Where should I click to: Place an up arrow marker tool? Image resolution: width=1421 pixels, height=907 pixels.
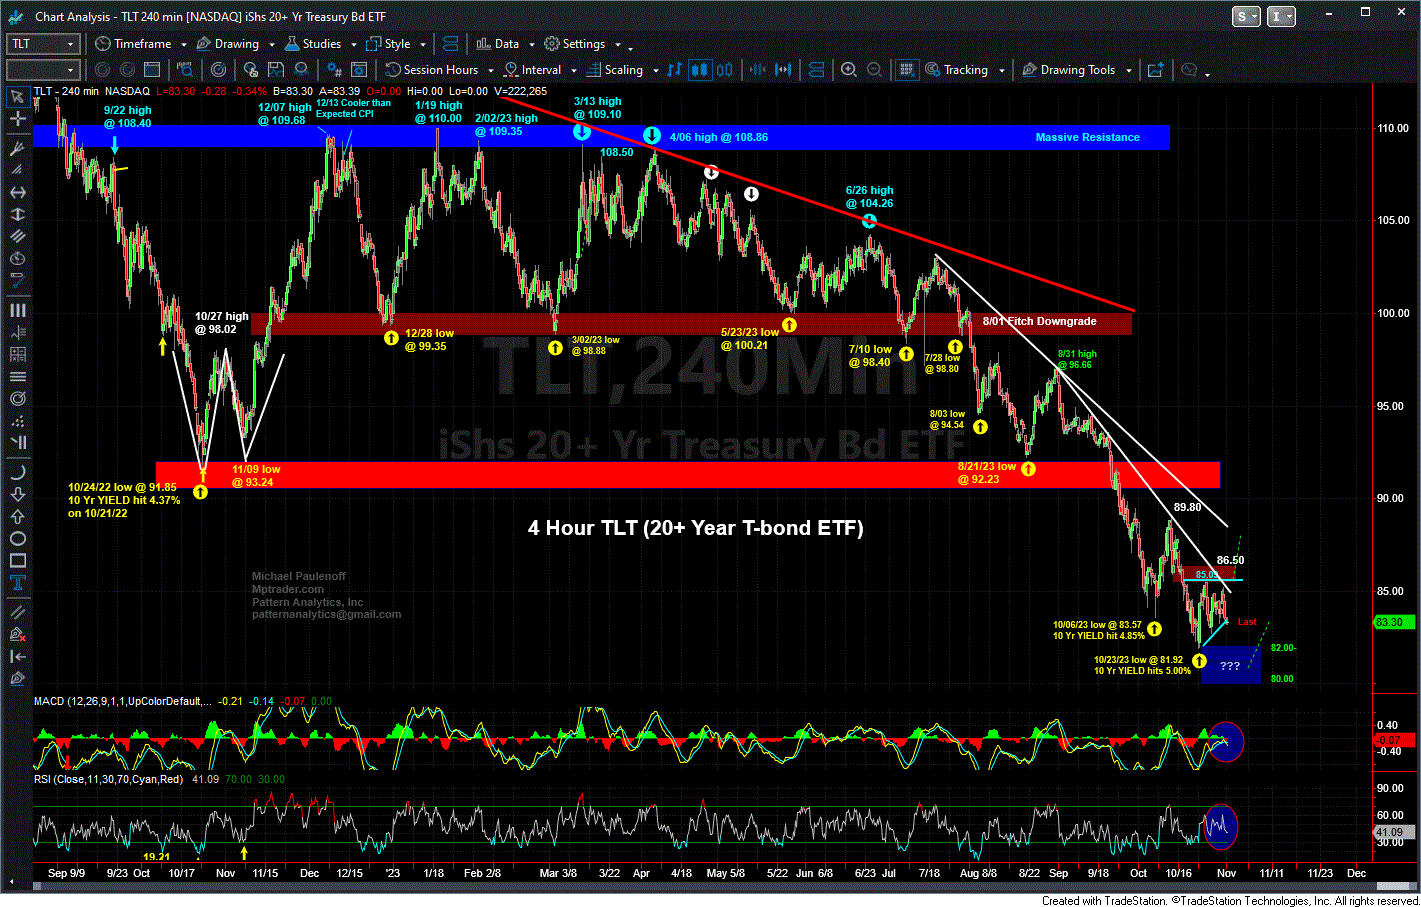pyautogui.click(x=17, y=516)
